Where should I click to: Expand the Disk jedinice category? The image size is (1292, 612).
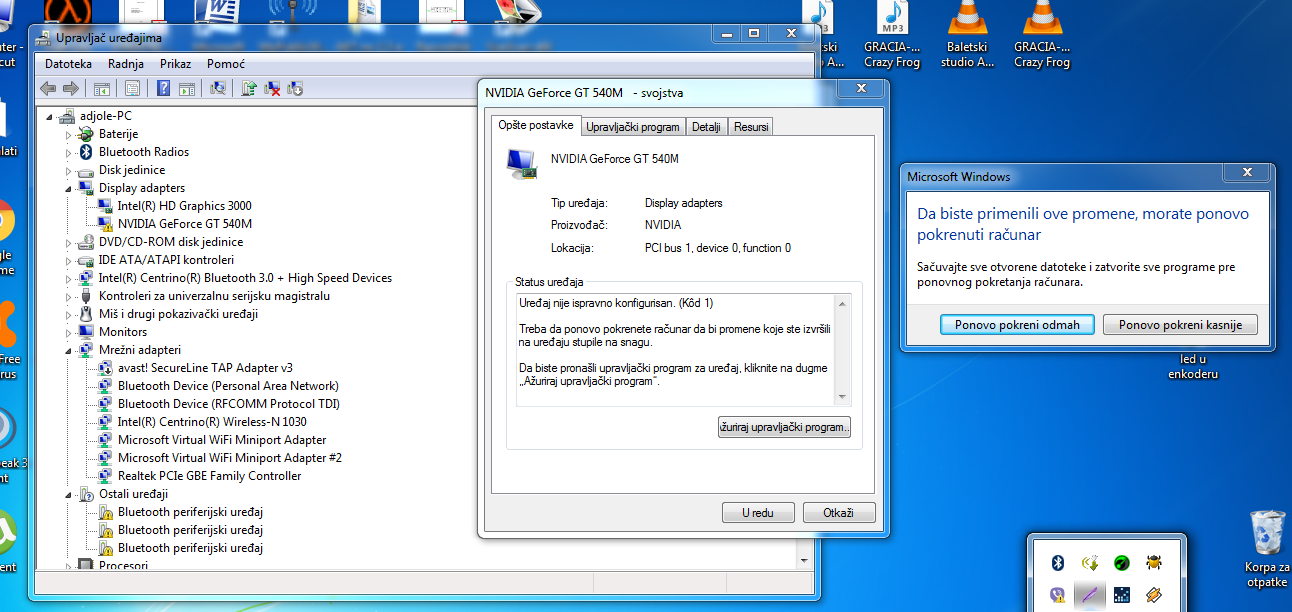coord(69,170)
